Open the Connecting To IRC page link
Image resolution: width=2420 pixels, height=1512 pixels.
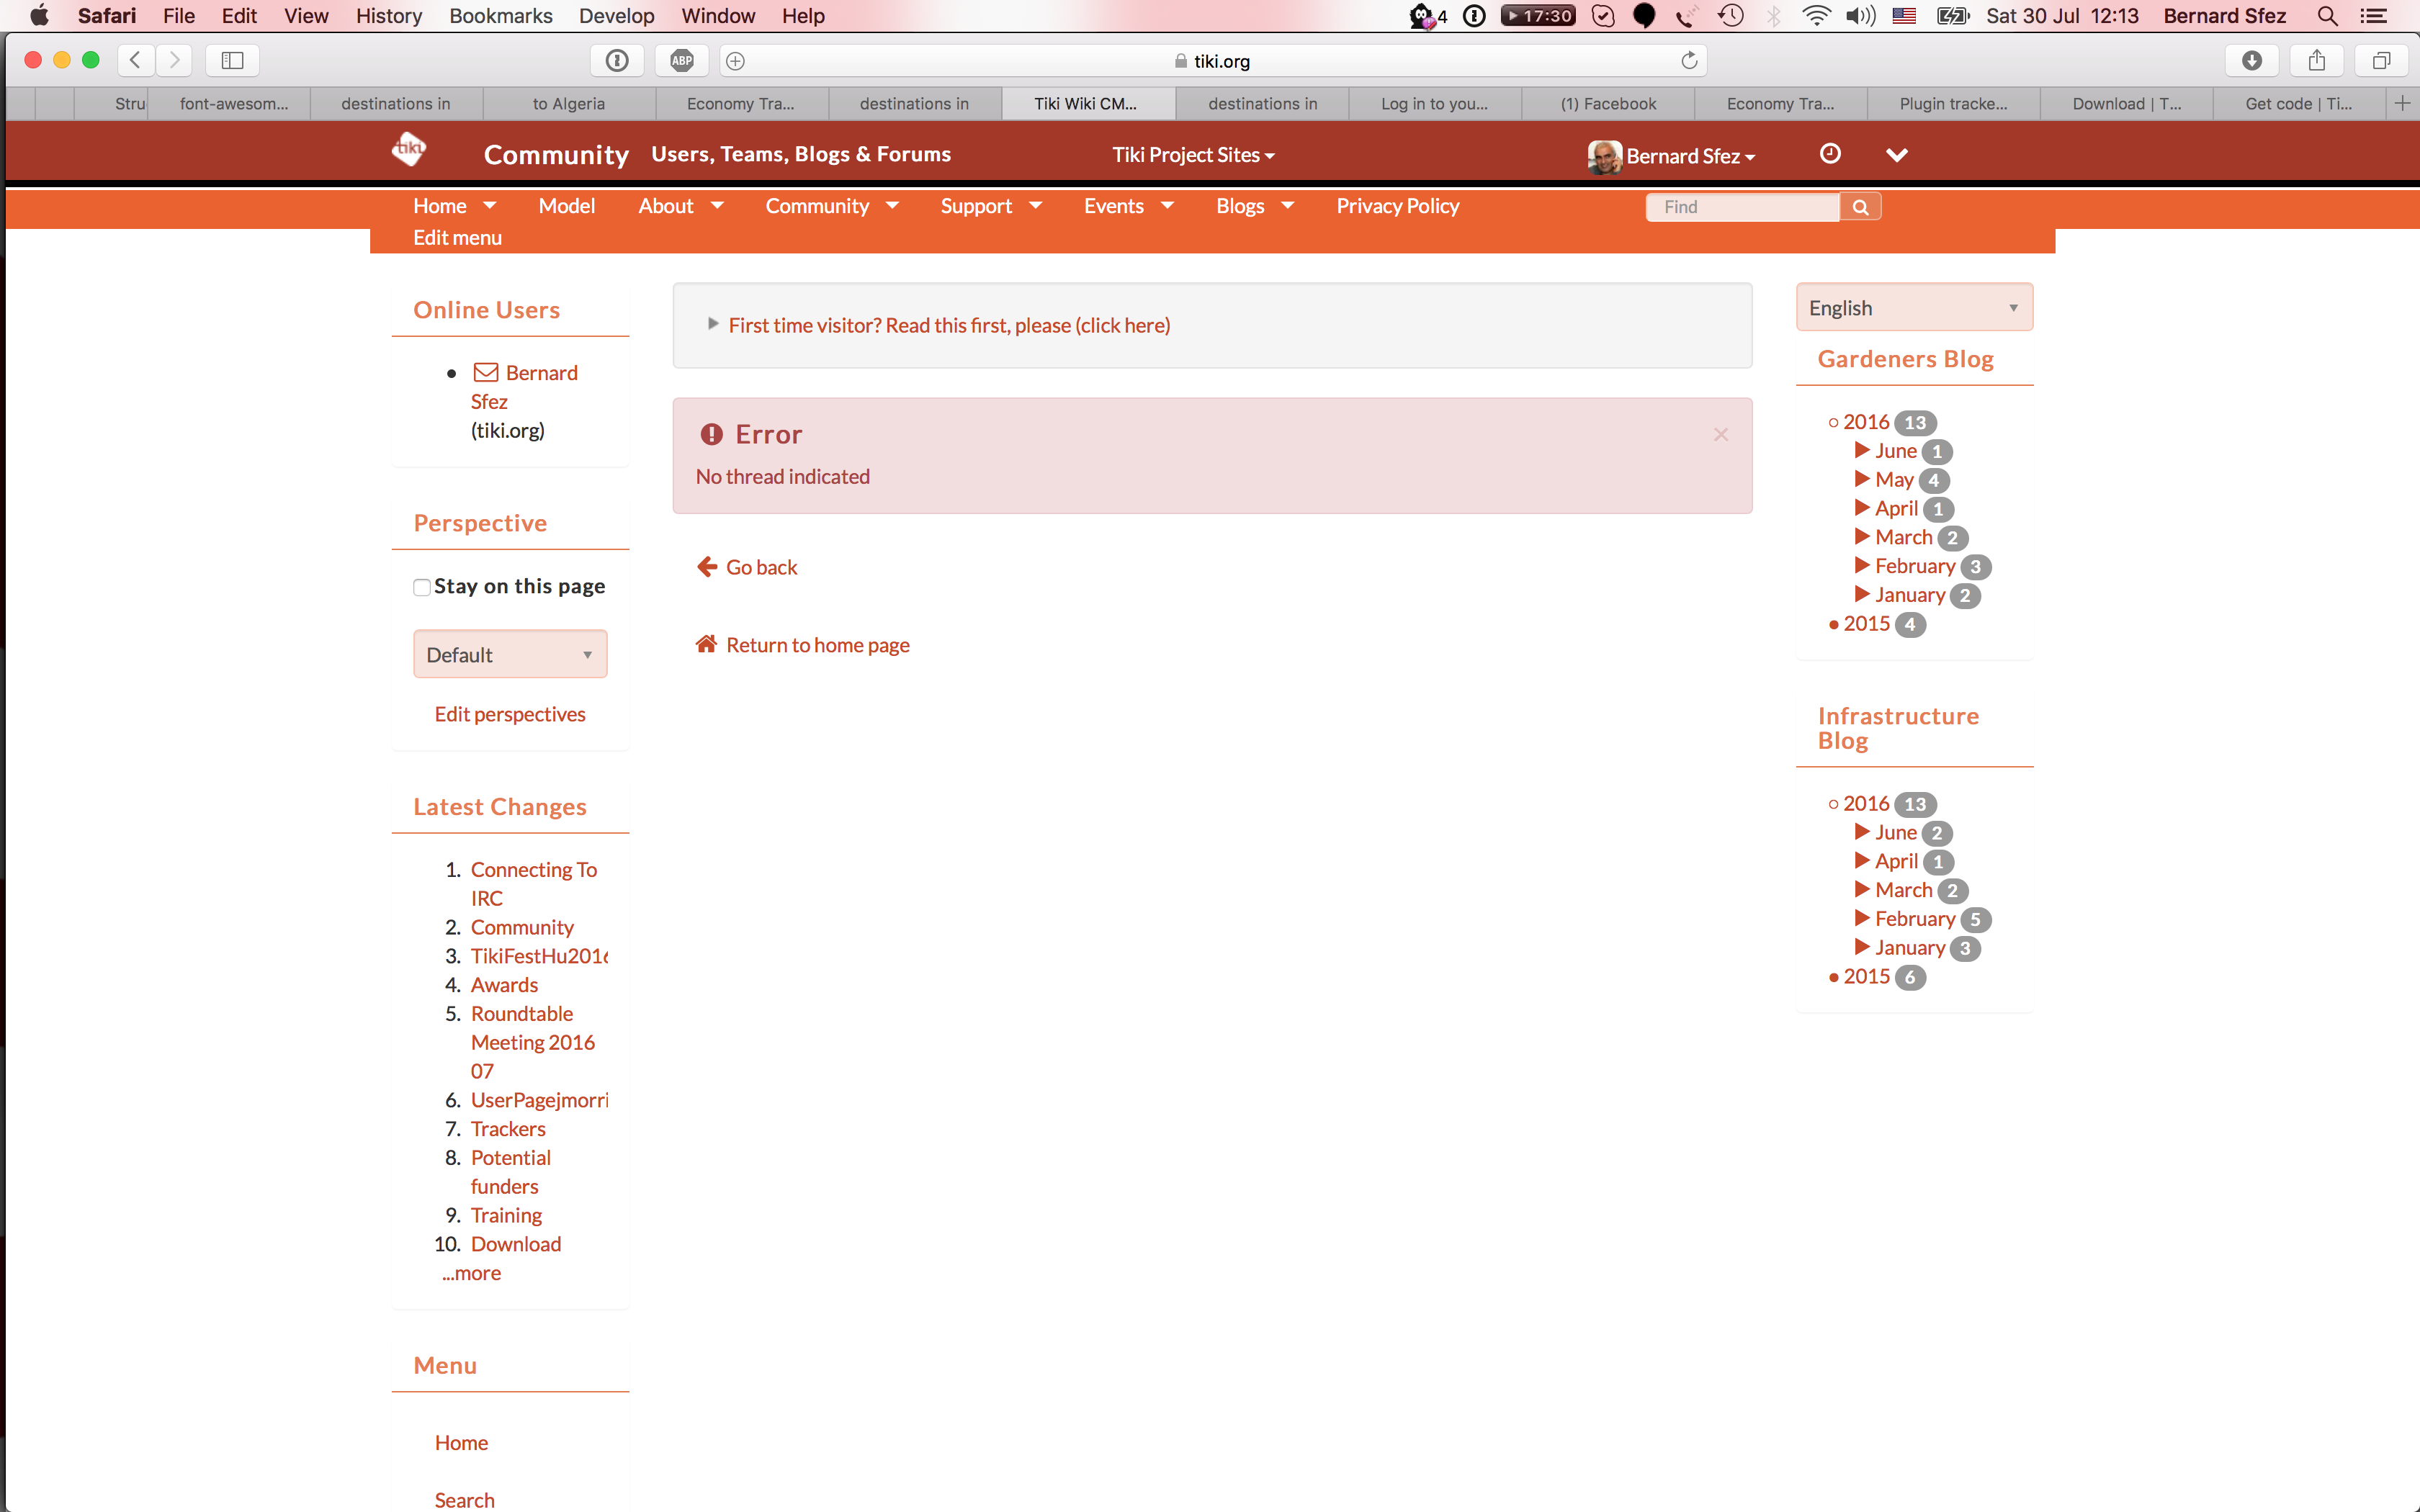click(533, 884)
